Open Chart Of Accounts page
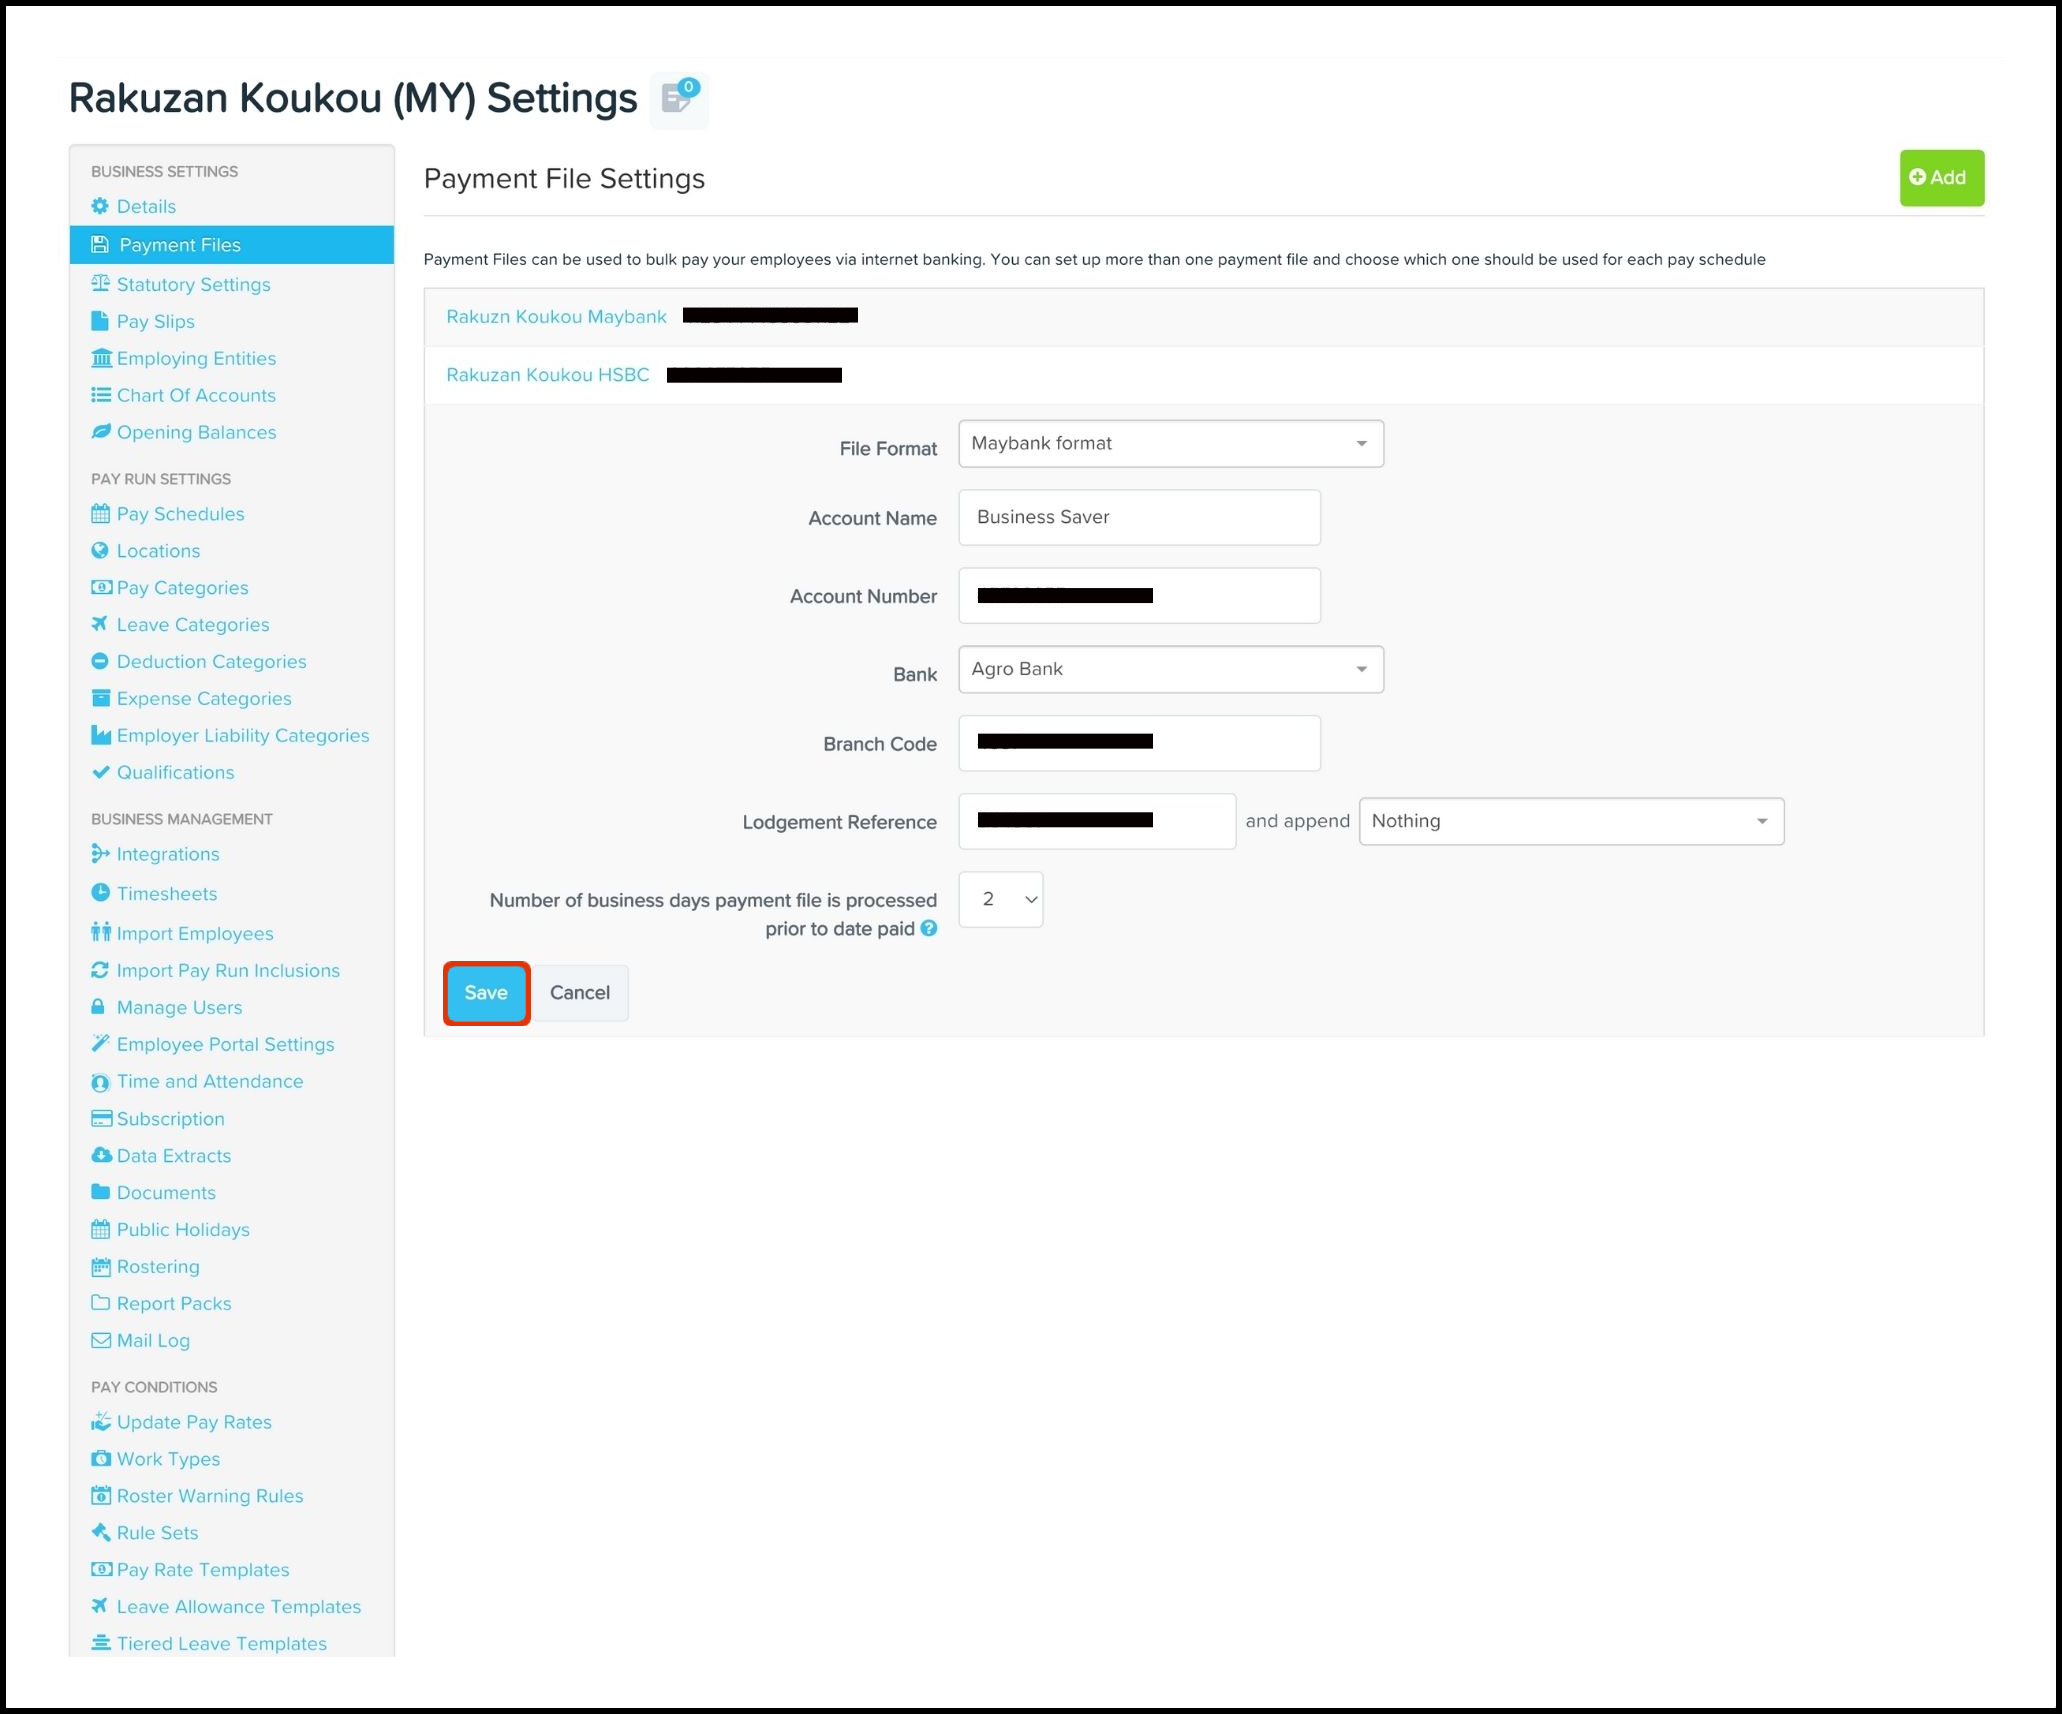Viewport: 2062px width, 1714px height. [196, 395]
